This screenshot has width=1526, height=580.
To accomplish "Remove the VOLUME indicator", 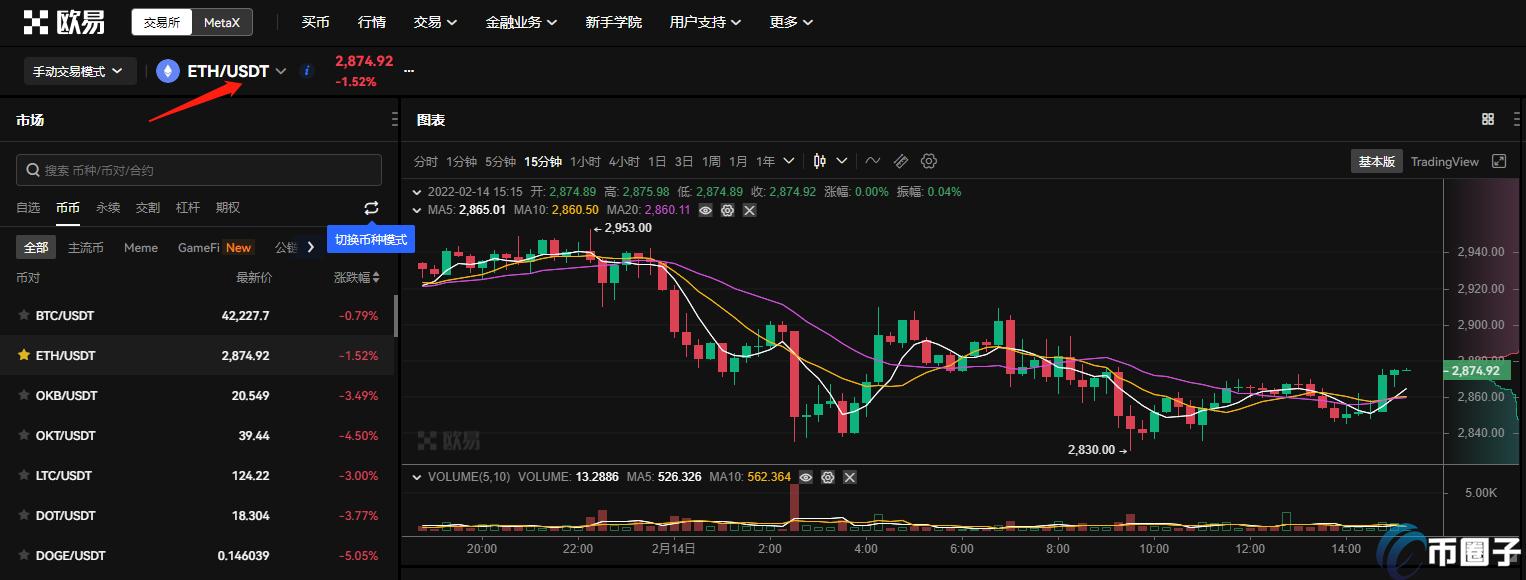I will click(x=850, y=477).
